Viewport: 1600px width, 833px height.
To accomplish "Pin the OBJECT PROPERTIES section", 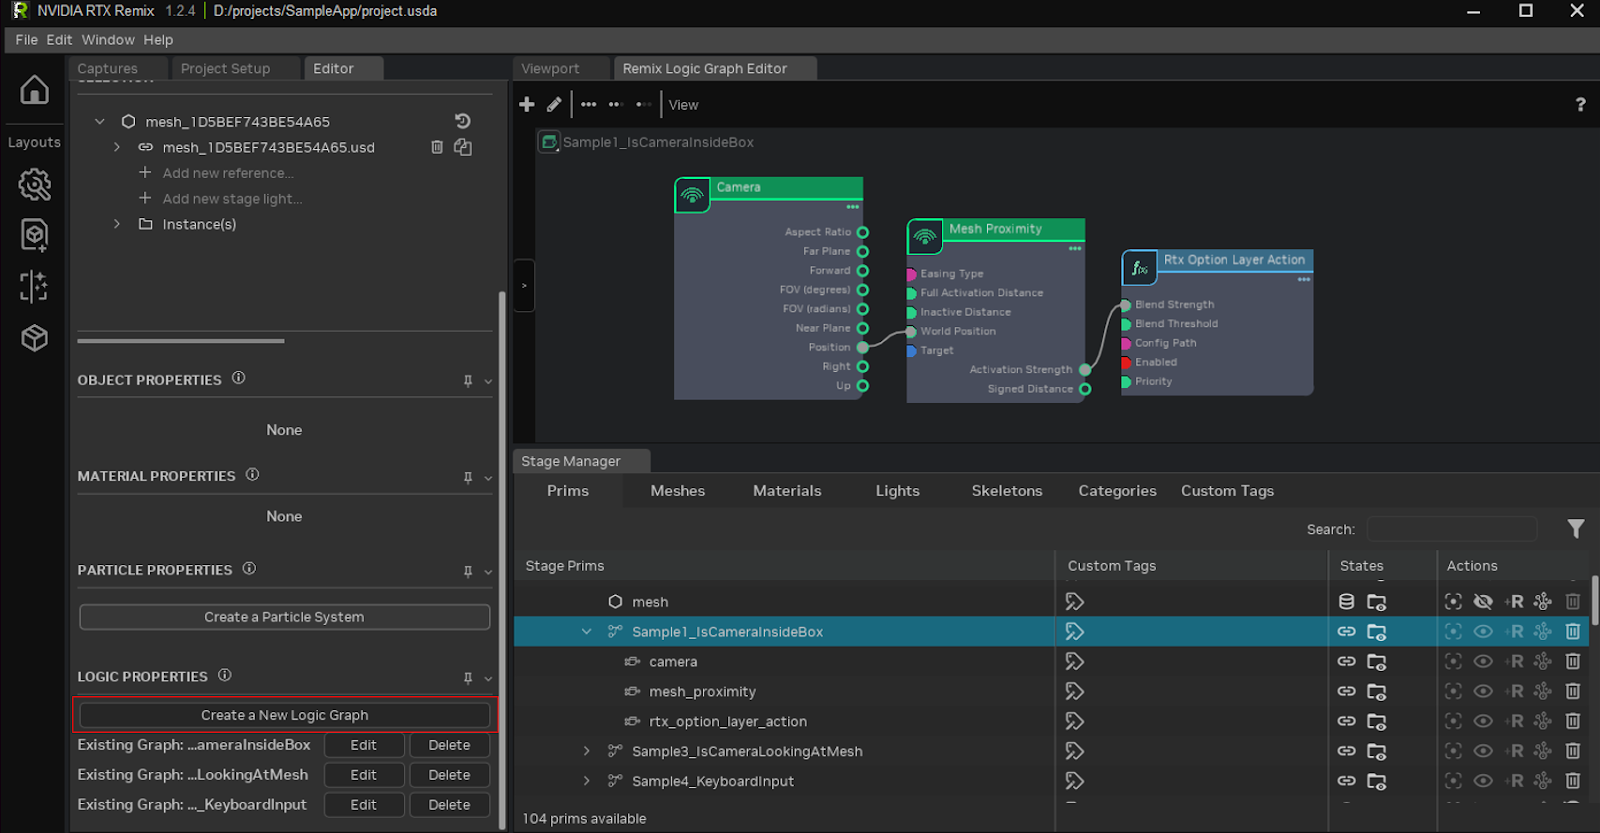I will [x=468, y=381].
